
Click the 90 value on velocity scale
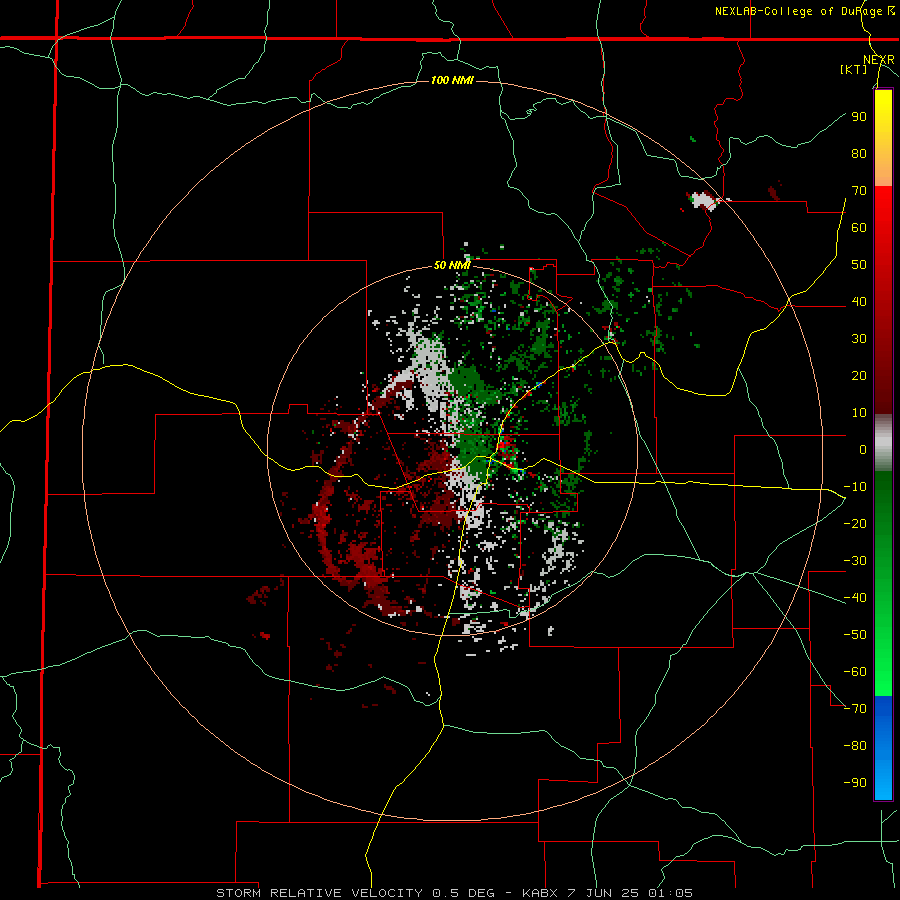[x=859, y=117]
